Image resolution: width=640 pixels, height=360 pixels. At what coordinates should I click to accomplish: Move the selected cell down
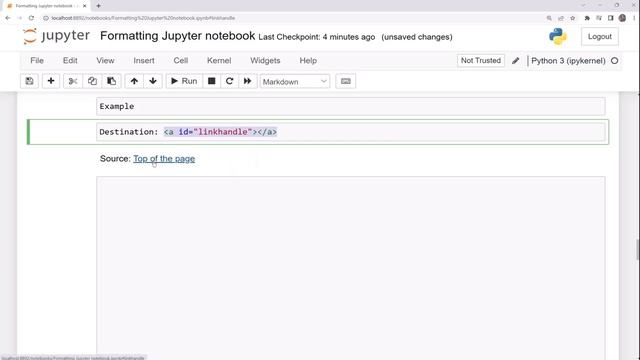click(153, 81)
